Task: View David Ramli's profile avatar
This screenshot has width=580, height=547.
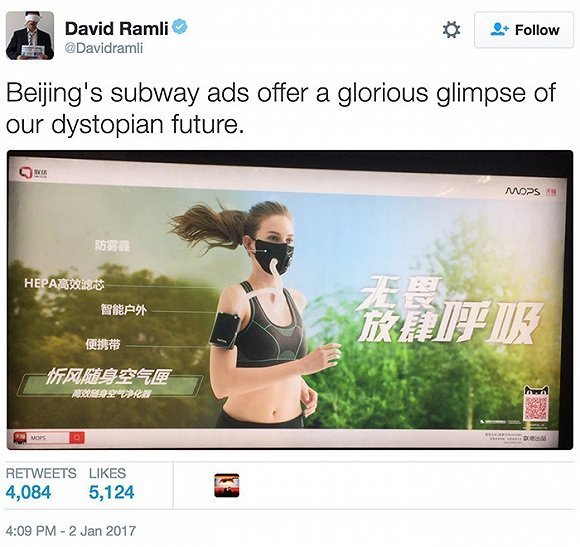Action: coord(30,36)
